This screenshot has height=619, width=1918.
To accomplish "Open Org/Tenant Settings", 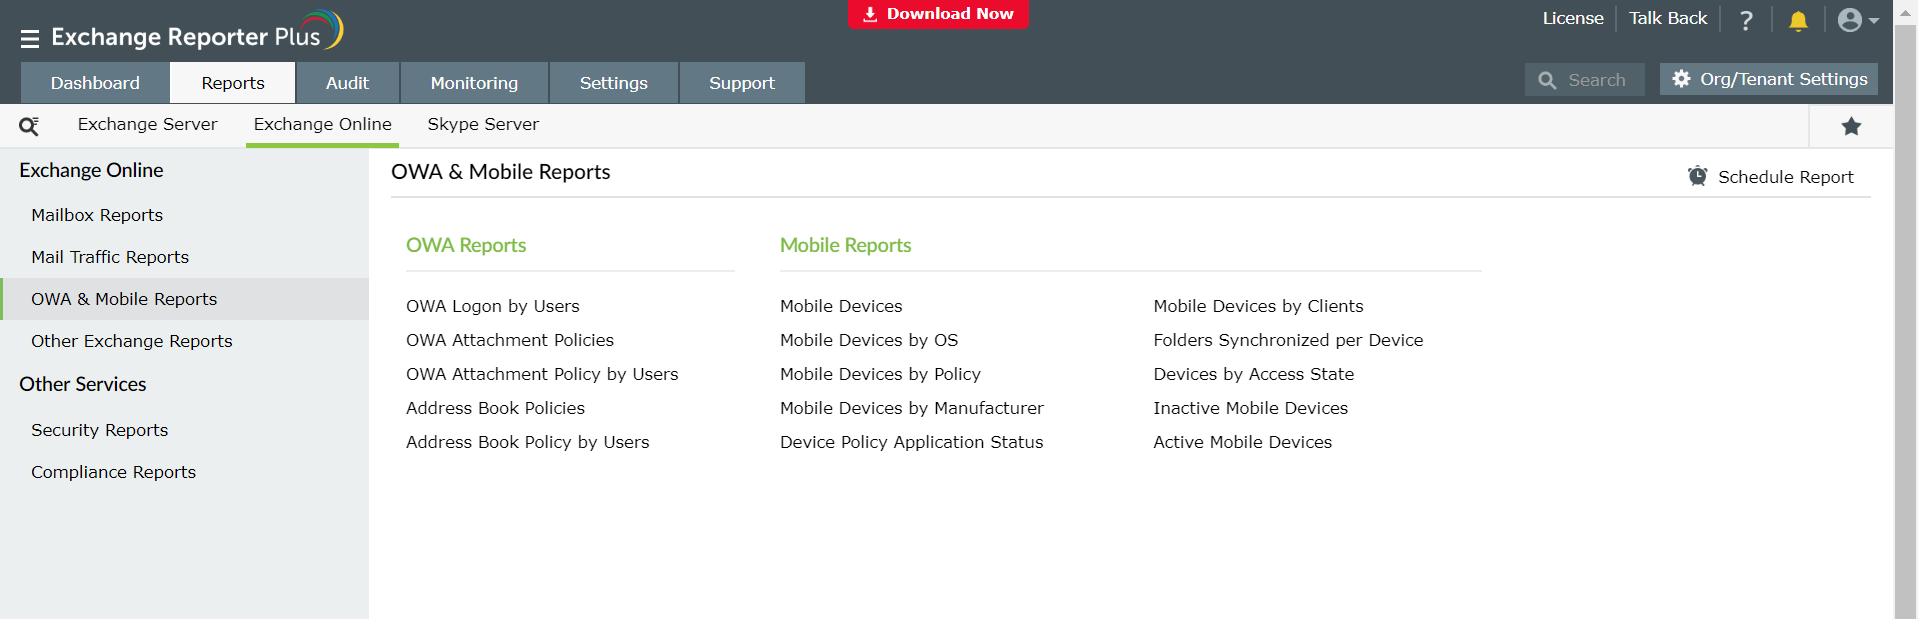I will coord(1769,79).
